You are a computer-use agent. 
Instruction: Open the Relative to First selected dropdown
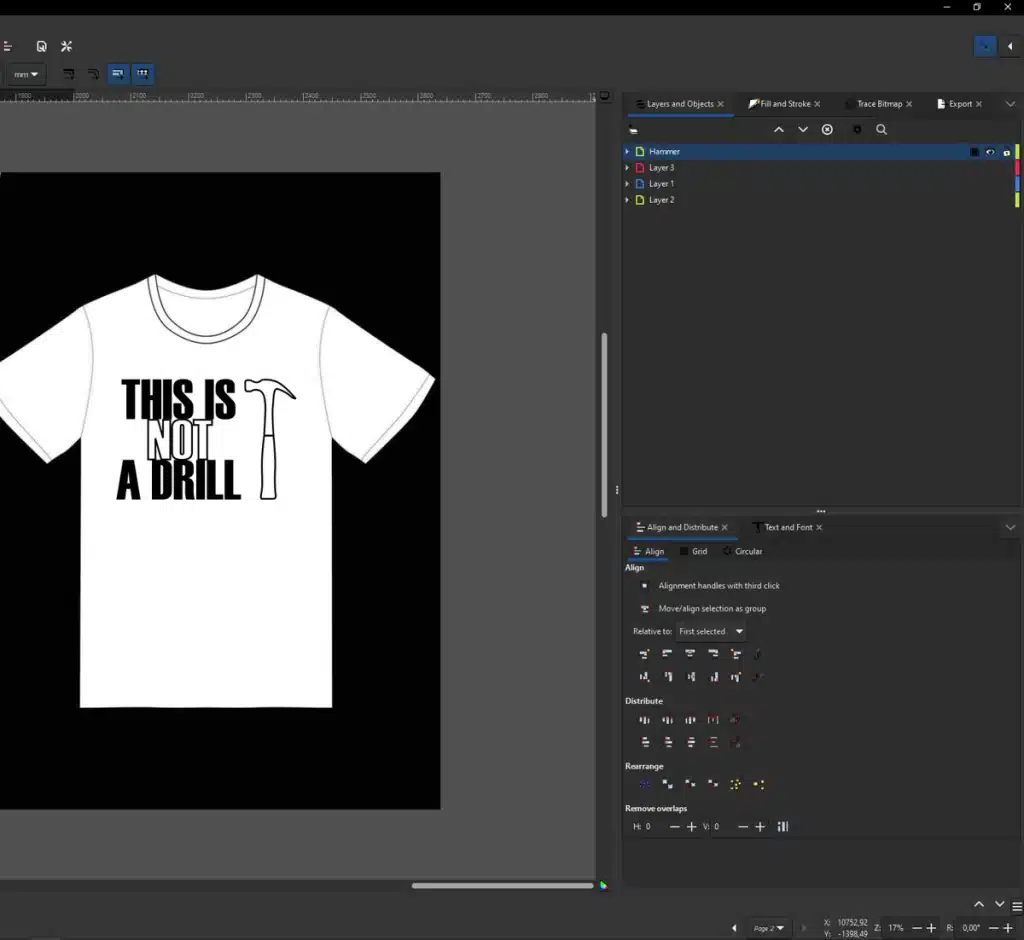[711, 632]
